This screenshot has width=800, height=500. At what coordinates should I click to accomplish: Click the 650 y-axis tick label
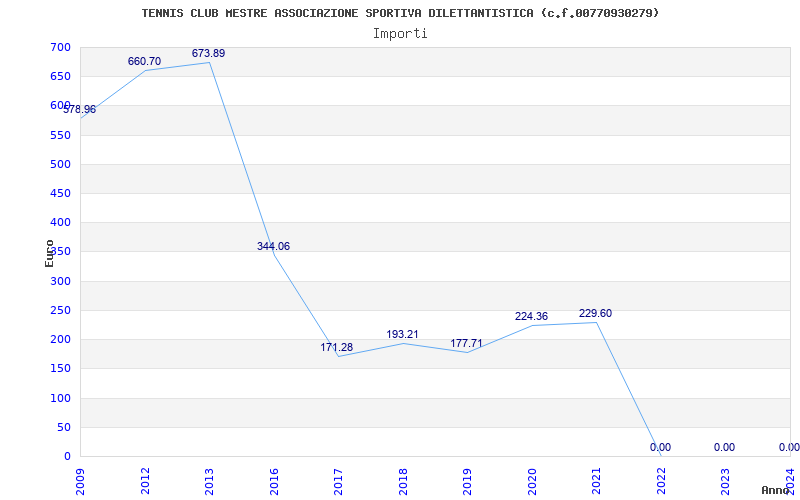point(60,77)
